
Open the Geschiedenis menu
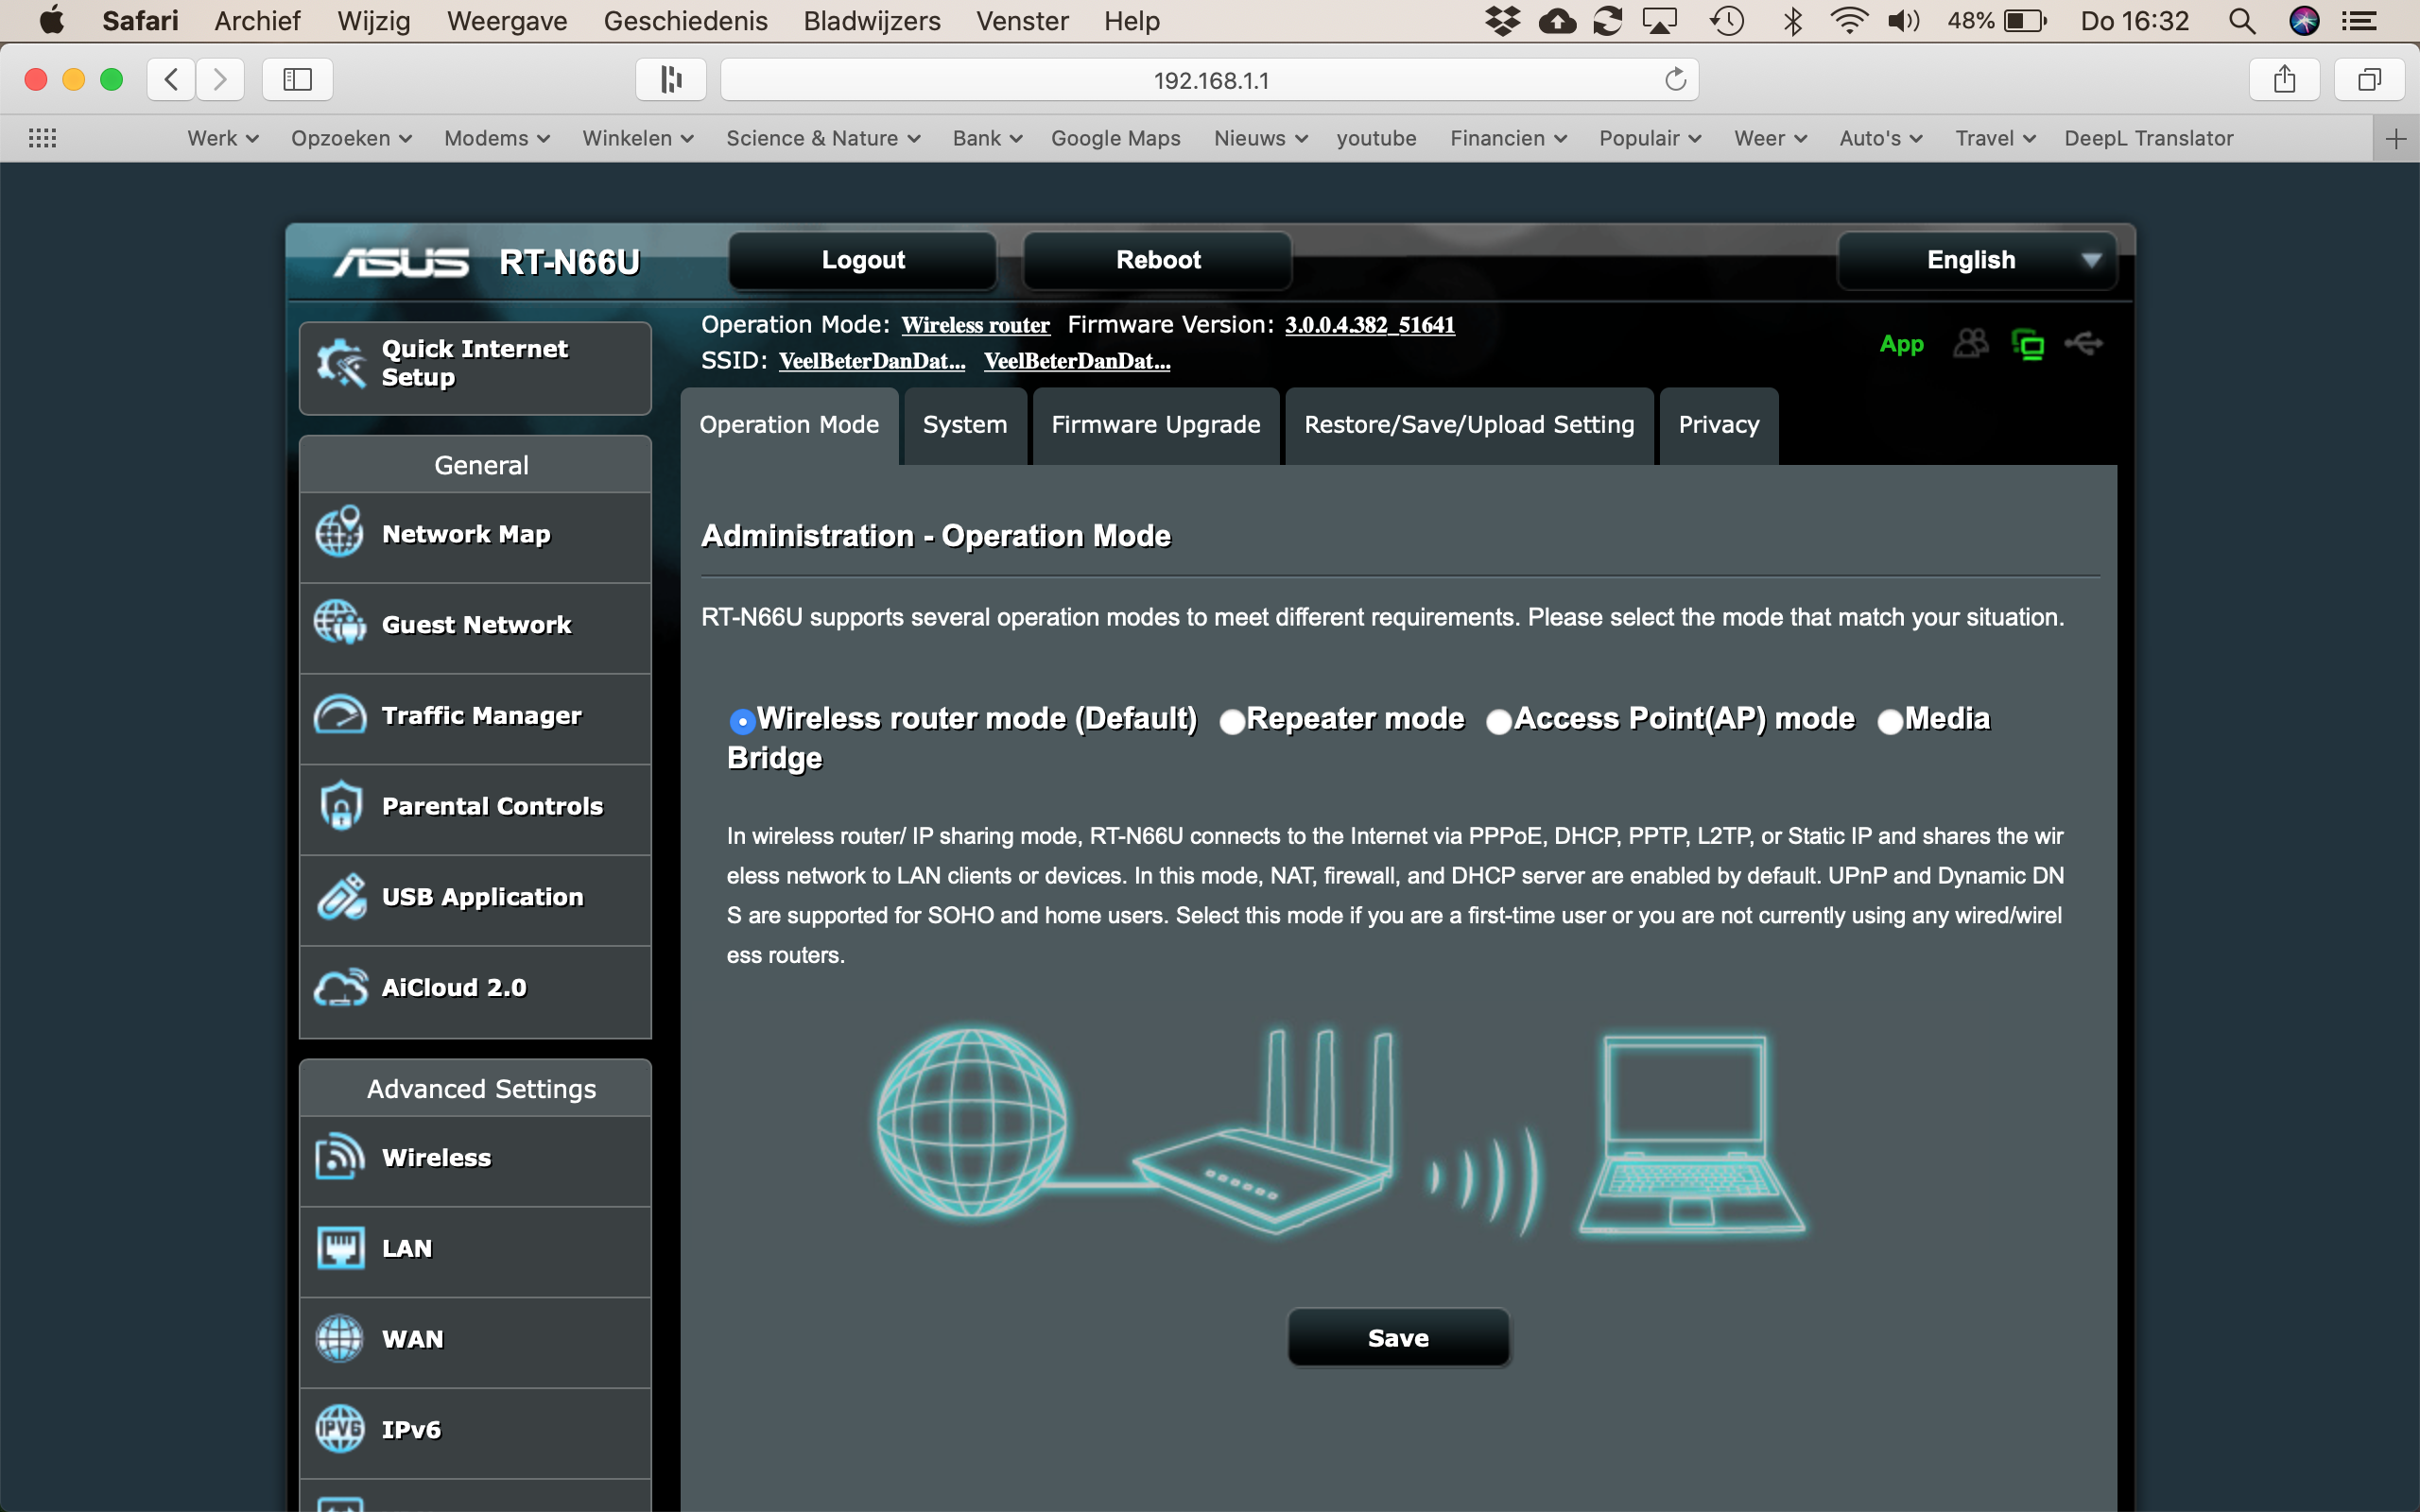(x=685, y=21)
